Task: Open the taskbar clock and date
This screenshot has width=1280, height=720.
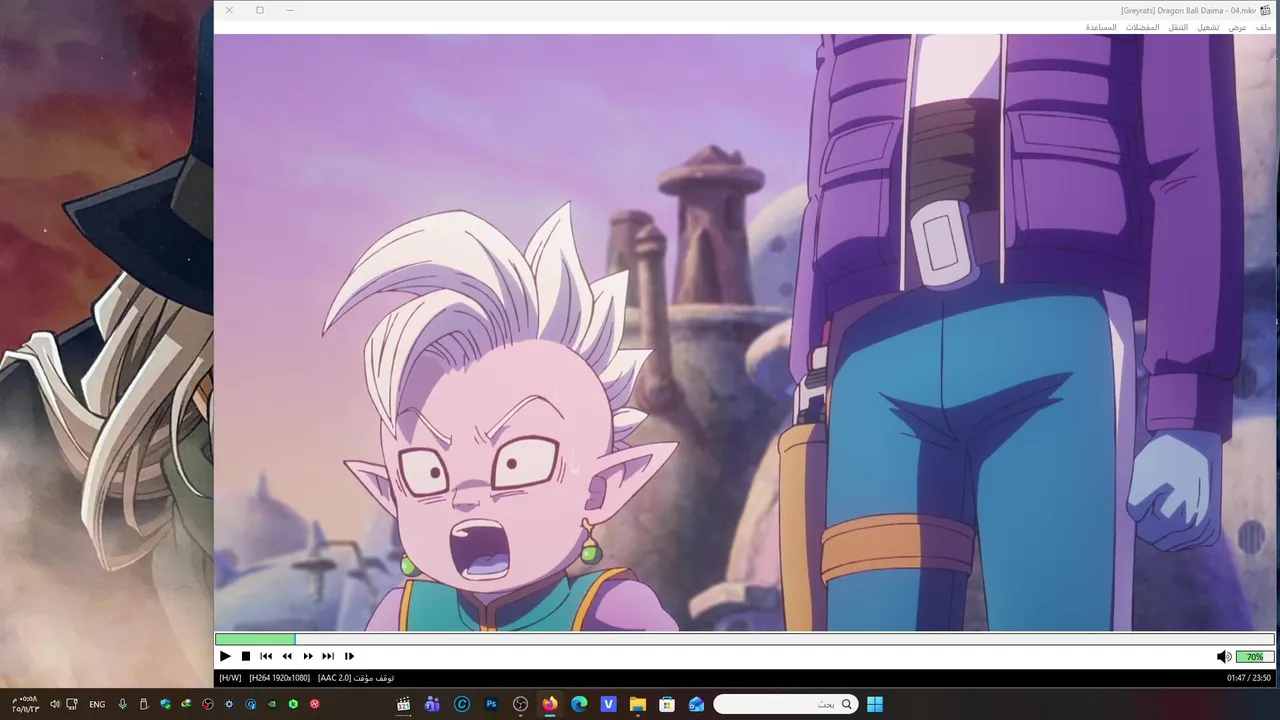Action: (x=26, y=704)
